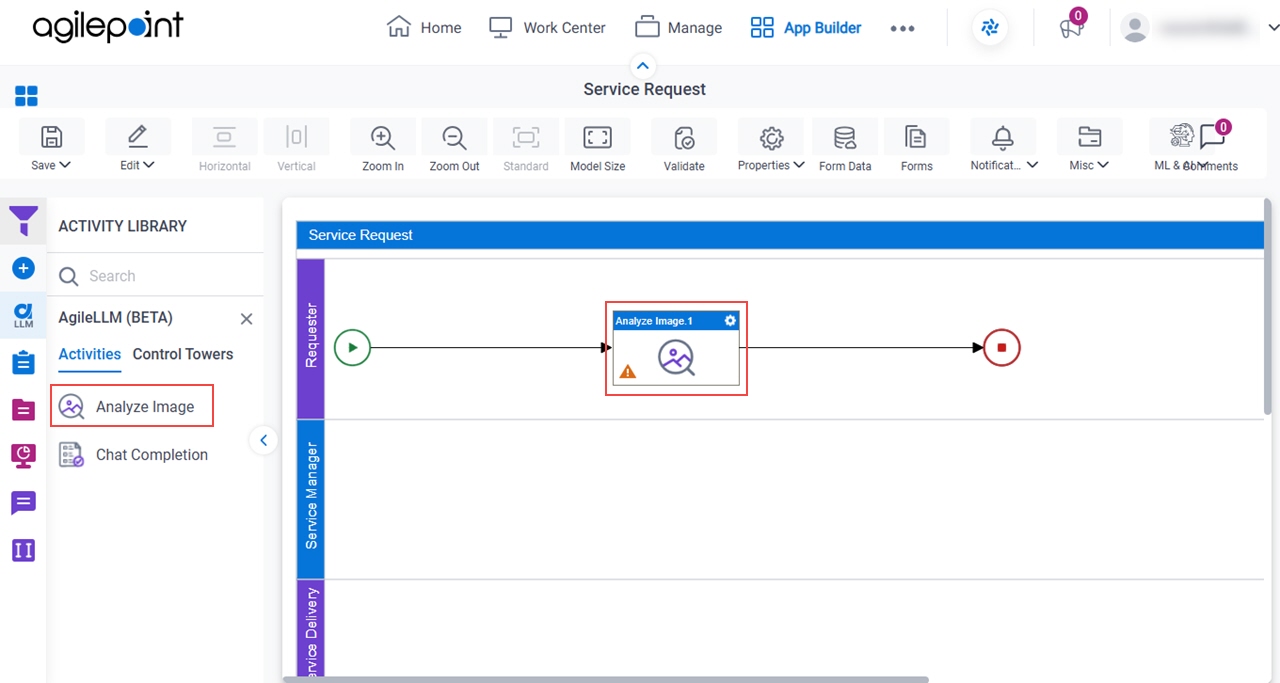Open the Forms icon

pyautogui.click(x=915, y=137)
